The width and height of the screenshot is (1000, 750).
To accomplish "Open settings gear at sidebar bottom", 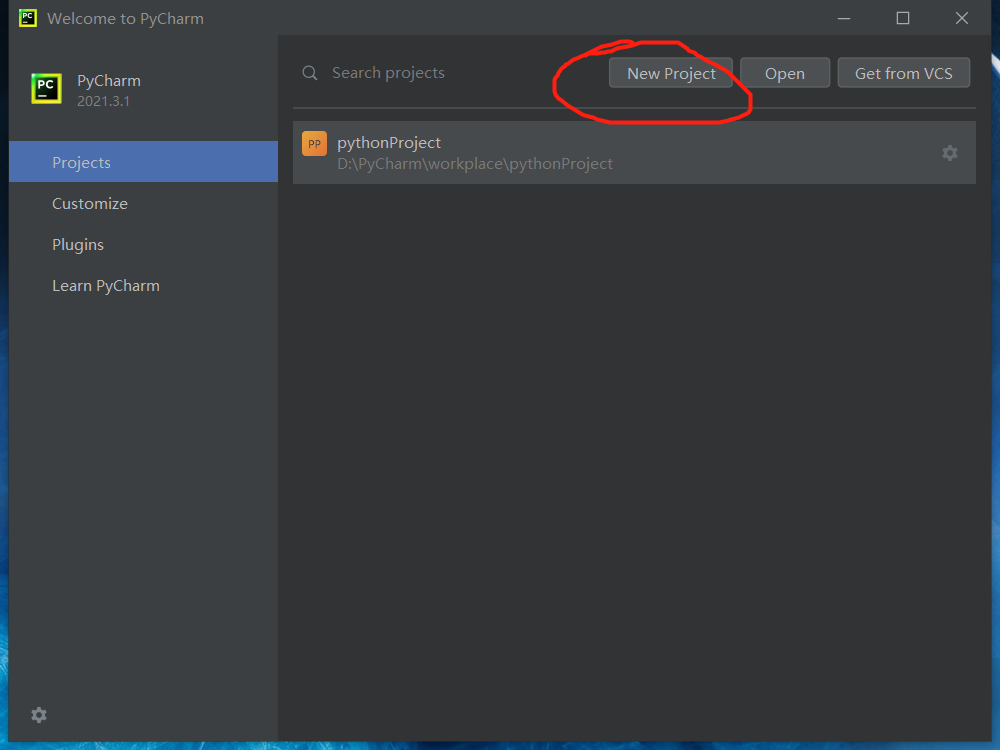I will pyautogui.click(x=39, y=715).
